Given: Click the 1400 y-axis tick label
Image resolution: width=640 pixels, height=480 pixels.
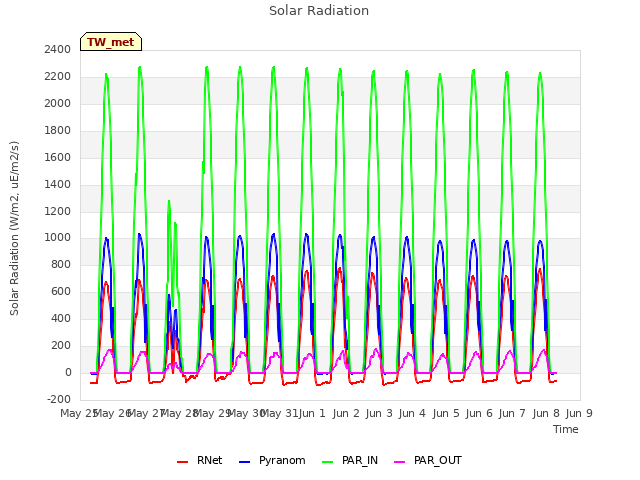Looking at the screenshot, I should 58,184.
